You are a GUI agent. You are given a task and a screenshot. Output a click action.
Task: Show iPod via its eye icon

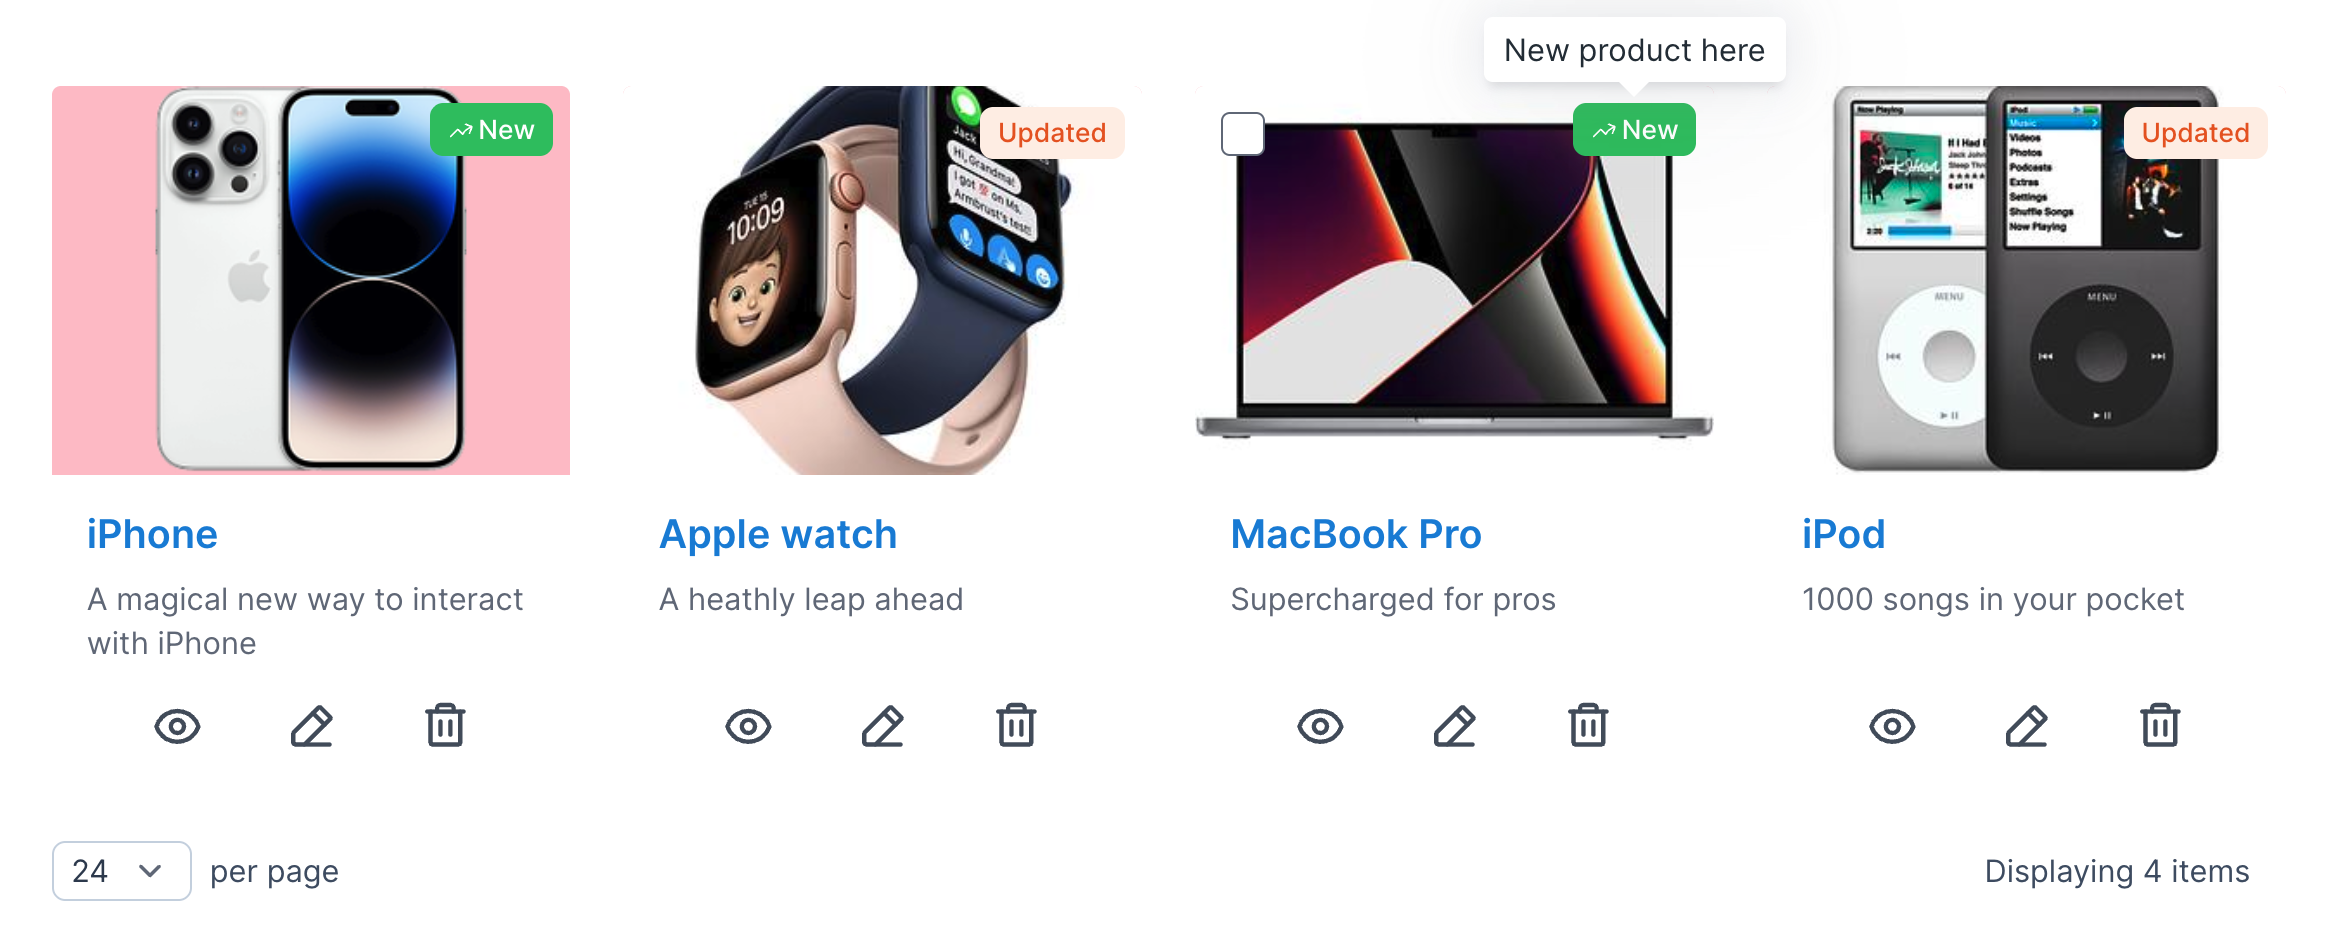[1892, 726]
